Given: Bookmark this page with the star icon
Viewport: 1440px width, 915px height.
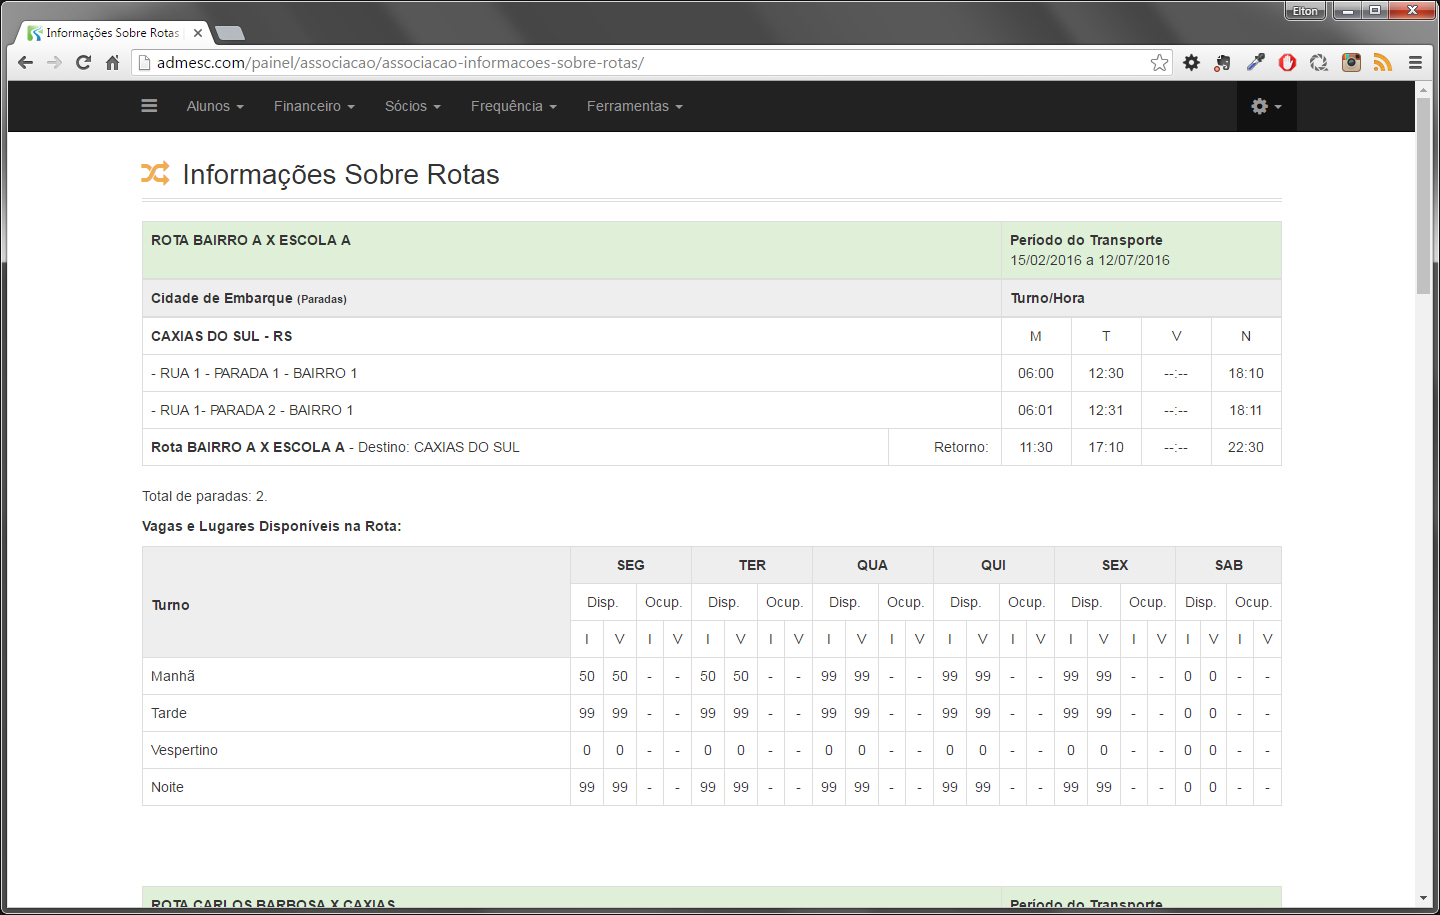Looking at the screenshot, I should click(x=1159, y=63).
